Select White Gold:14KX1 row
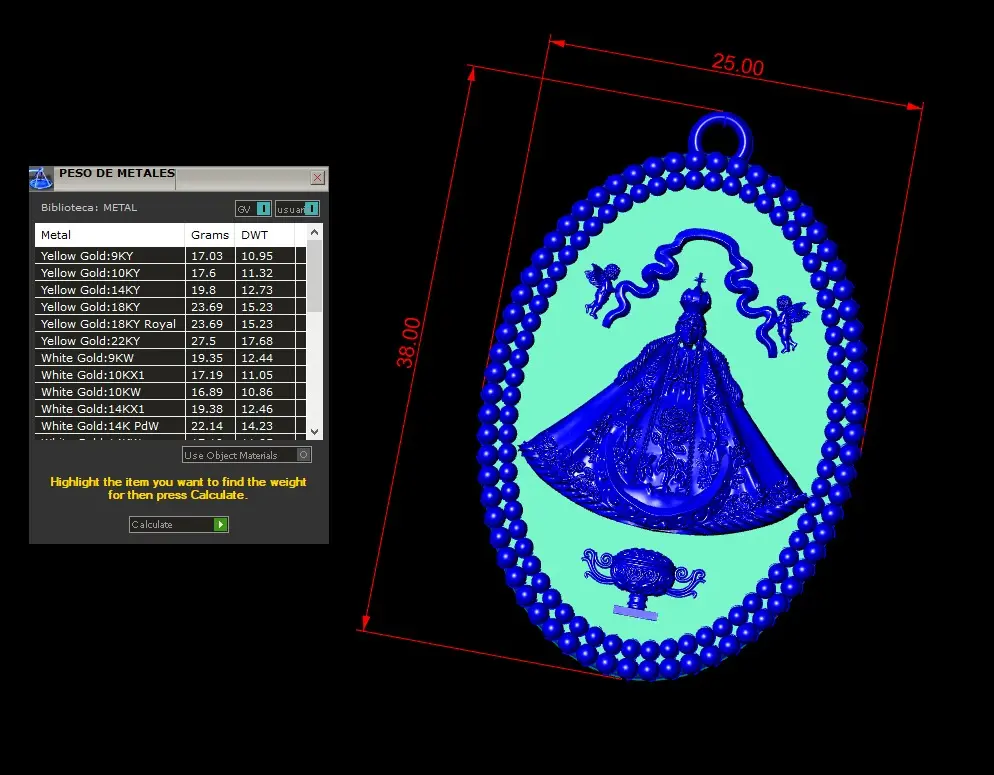This screenshot has width=994, height=775. point(171,409)
